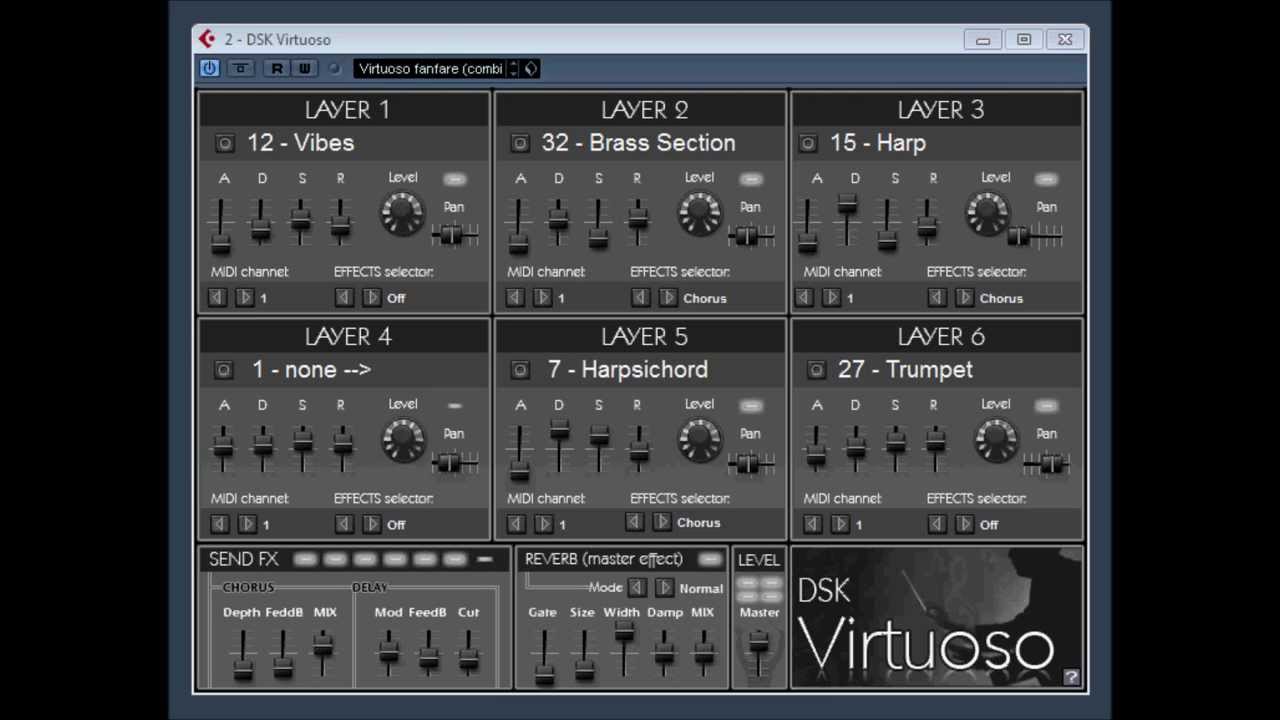Decrease Layer 1 MIDI channel with left arrow

tap(217, 297)
